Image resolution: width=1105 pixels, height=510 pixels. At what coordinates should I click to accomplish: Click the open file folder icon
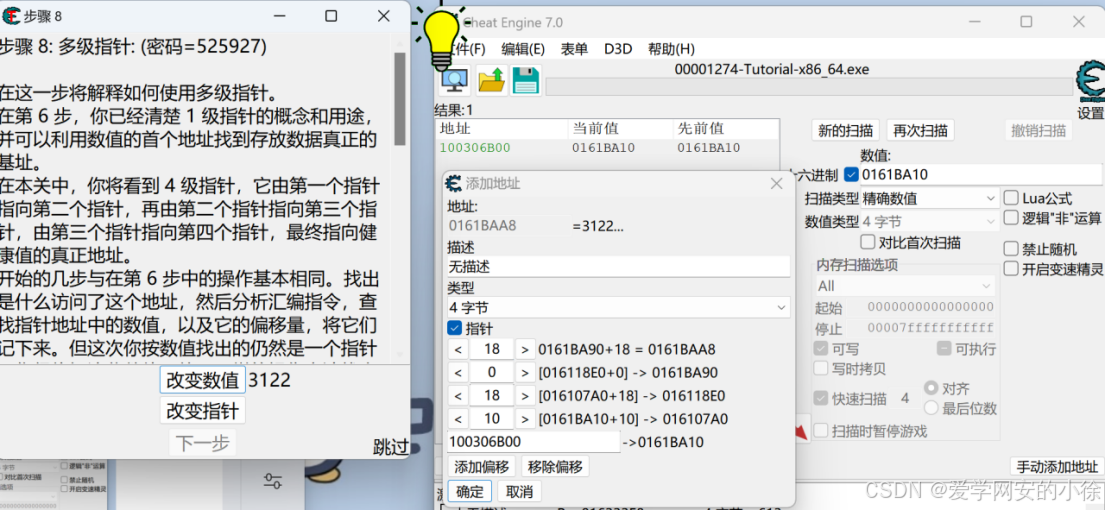pyautogui.click(x=491, y=80)
